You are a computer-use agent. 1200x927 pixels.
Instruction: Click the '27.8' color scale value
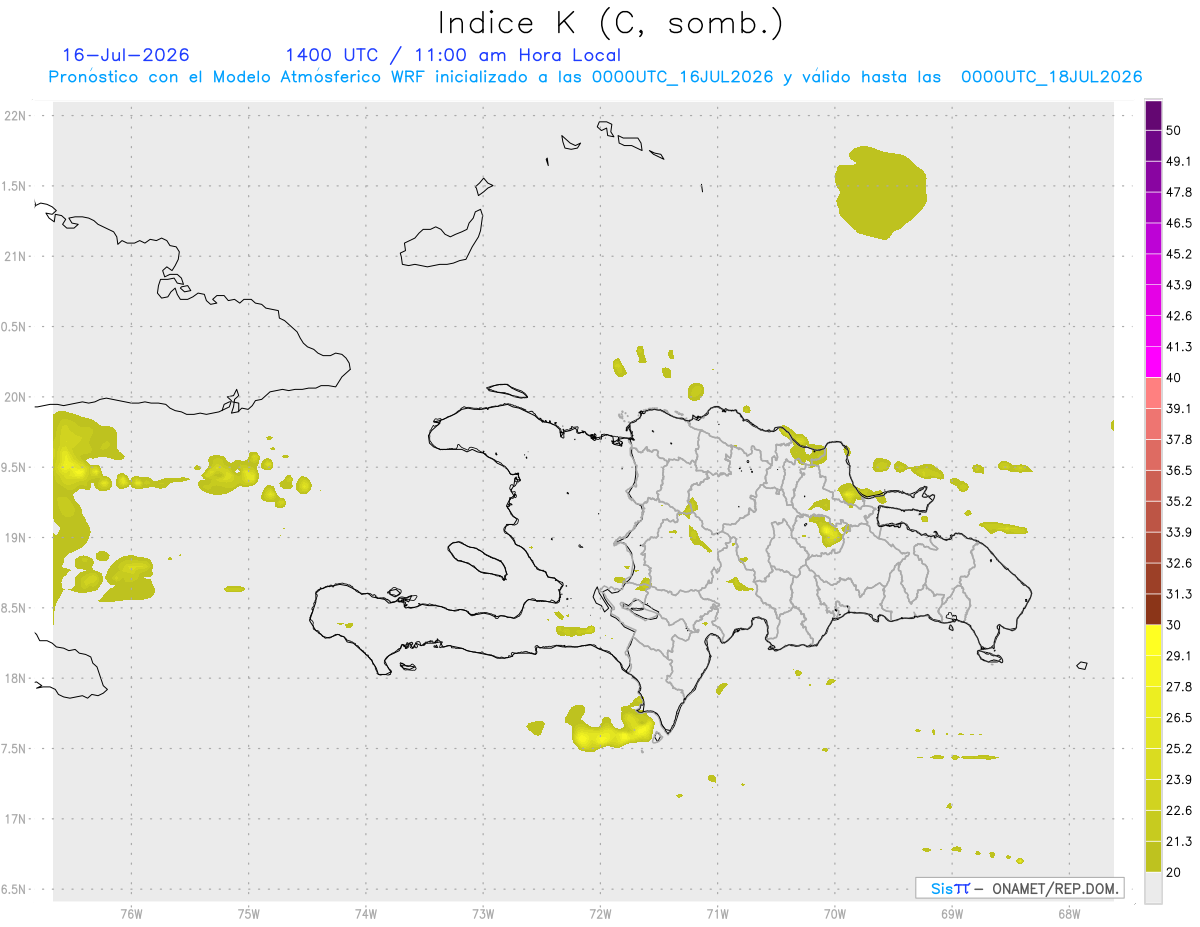coord(1179,687)
